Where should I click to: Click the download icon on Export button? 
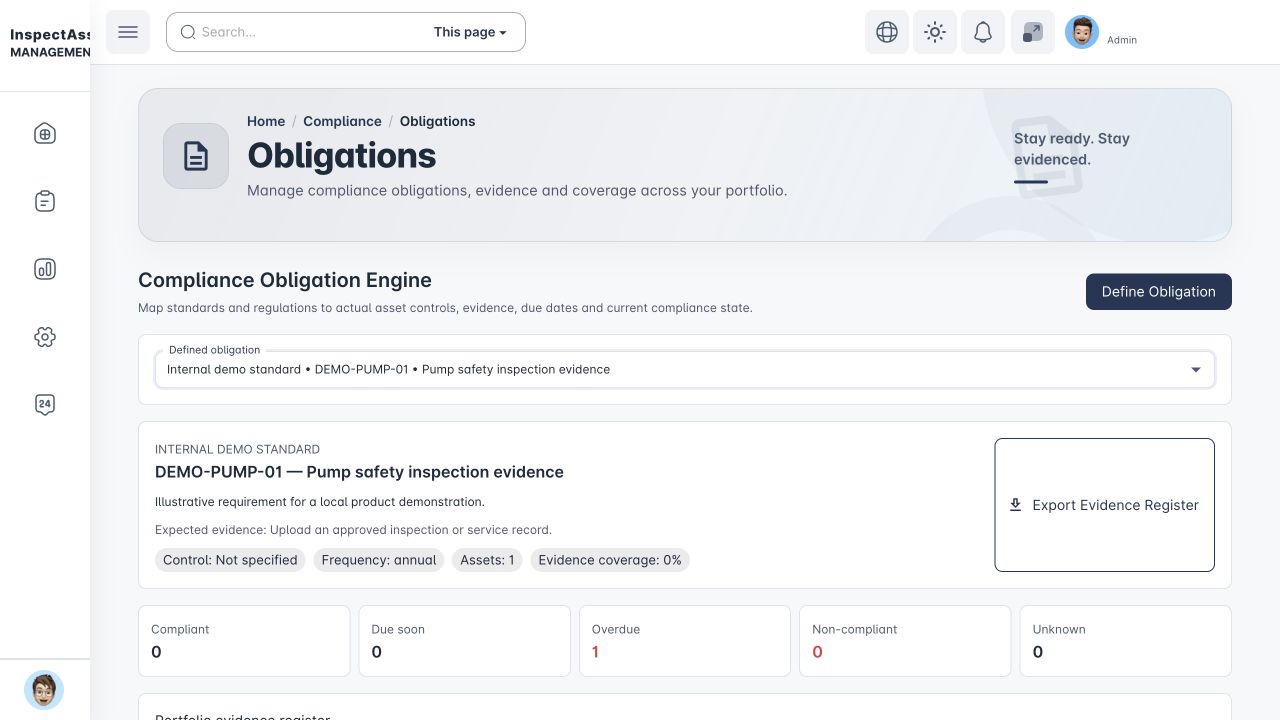point(1015,505)
